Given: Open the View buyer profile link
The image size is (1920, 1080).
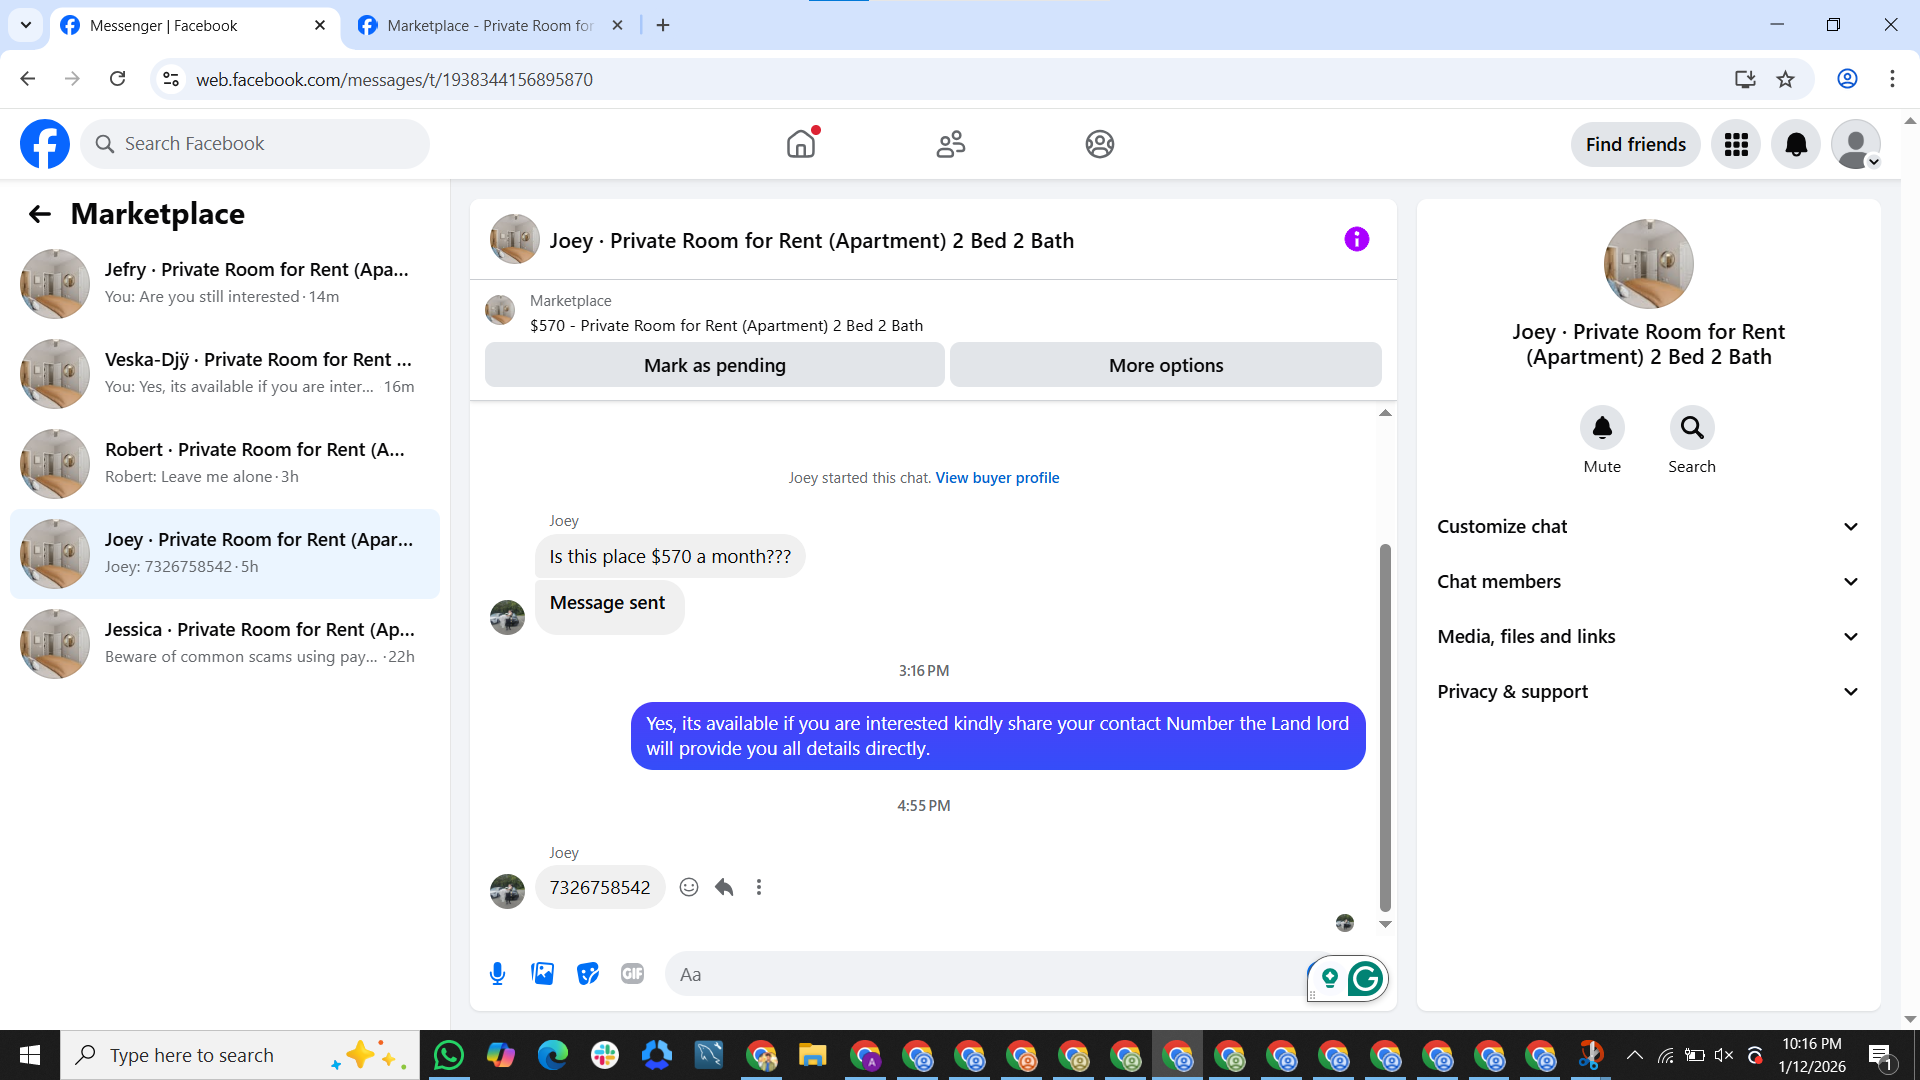Looking at the screenshot, I should [997, 478].
